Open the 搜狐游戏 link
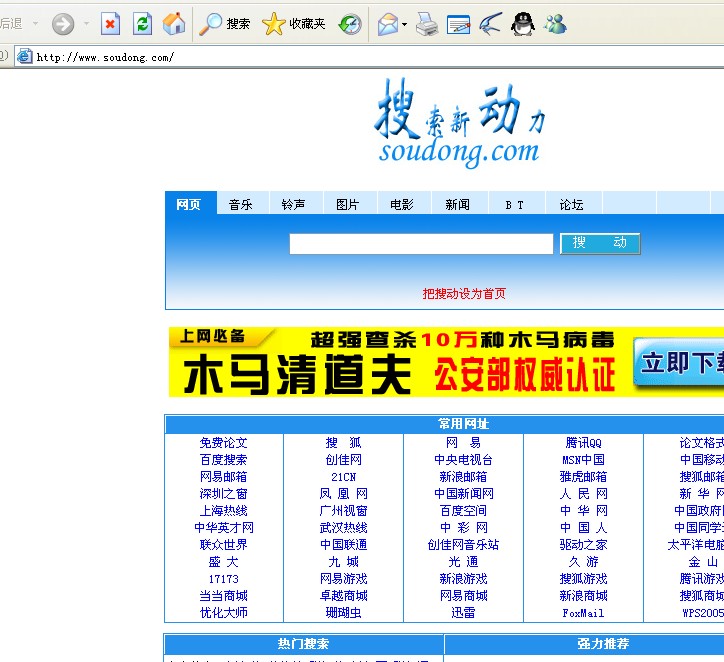The height and width of the screenshot is (662, 724). pos(584,579)
